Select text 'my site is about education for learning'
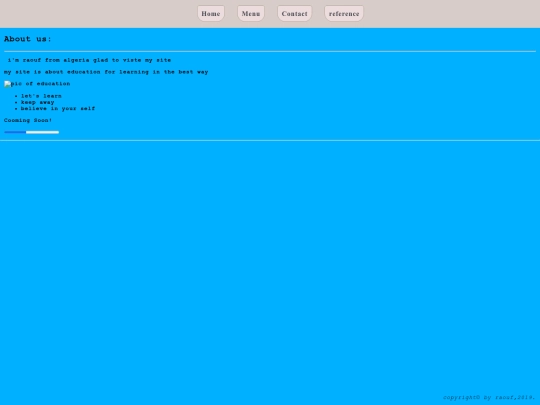 pos(76,72)
